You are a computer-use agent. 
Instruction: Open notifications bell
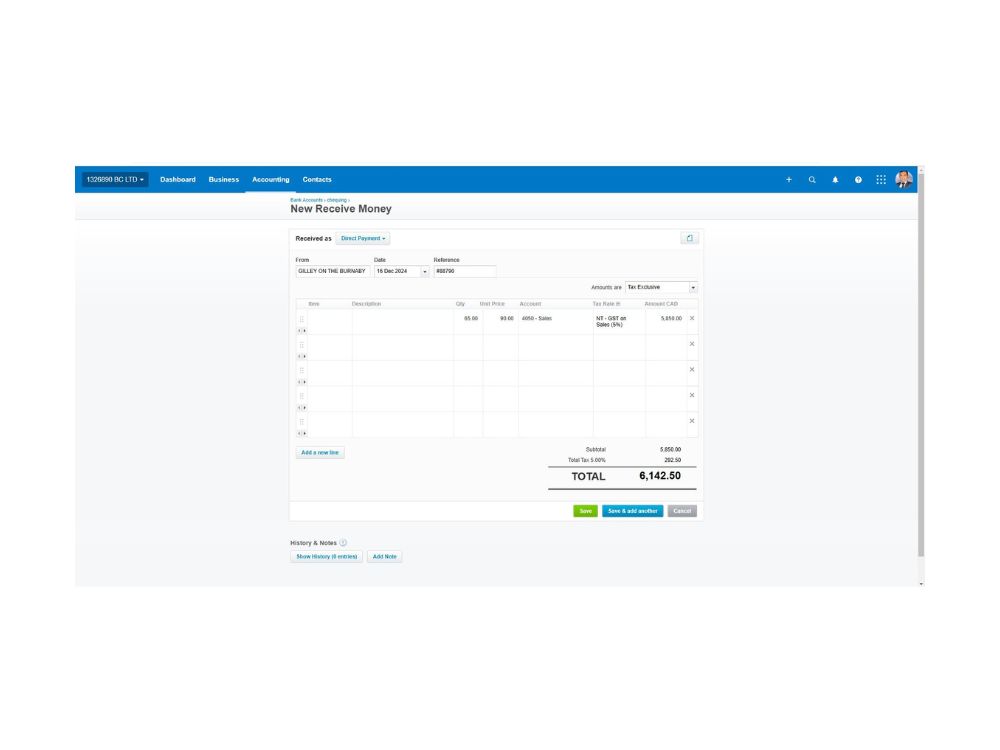(x=835, y=180)
